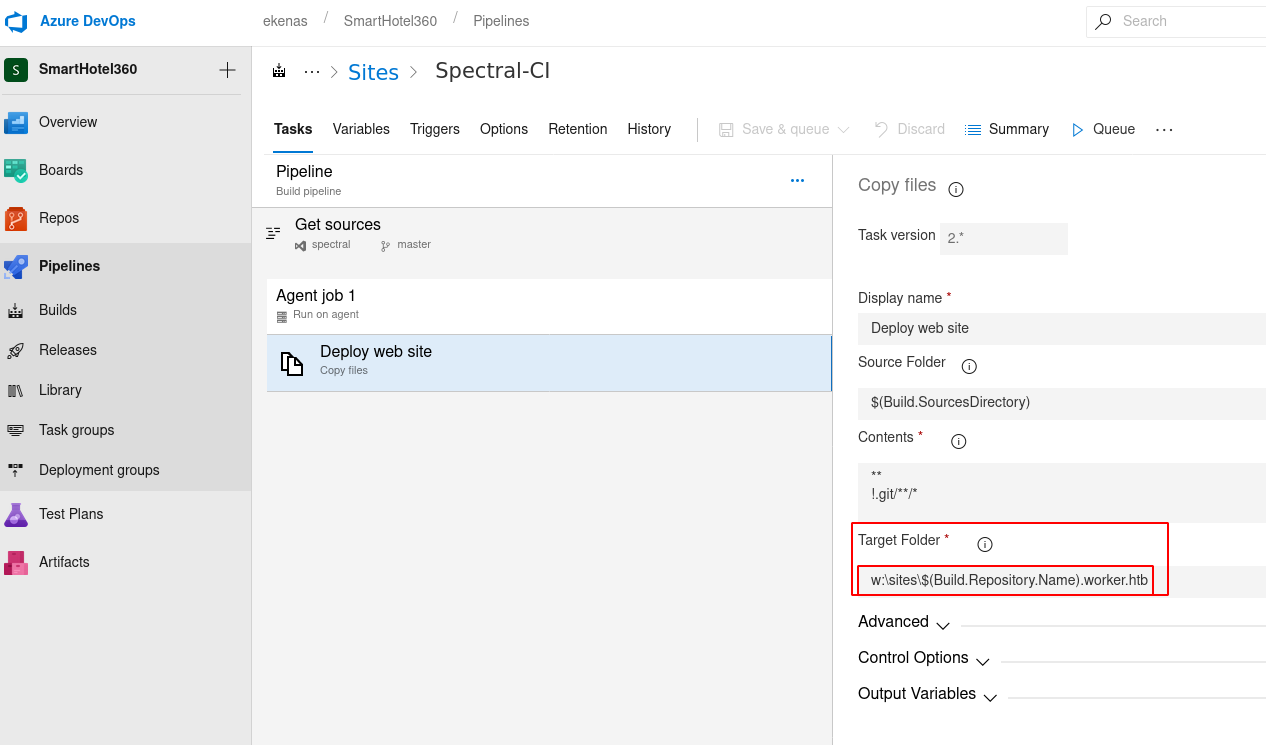Click the Display name field
The image size is (1266, 745).
click(1062, 328)
